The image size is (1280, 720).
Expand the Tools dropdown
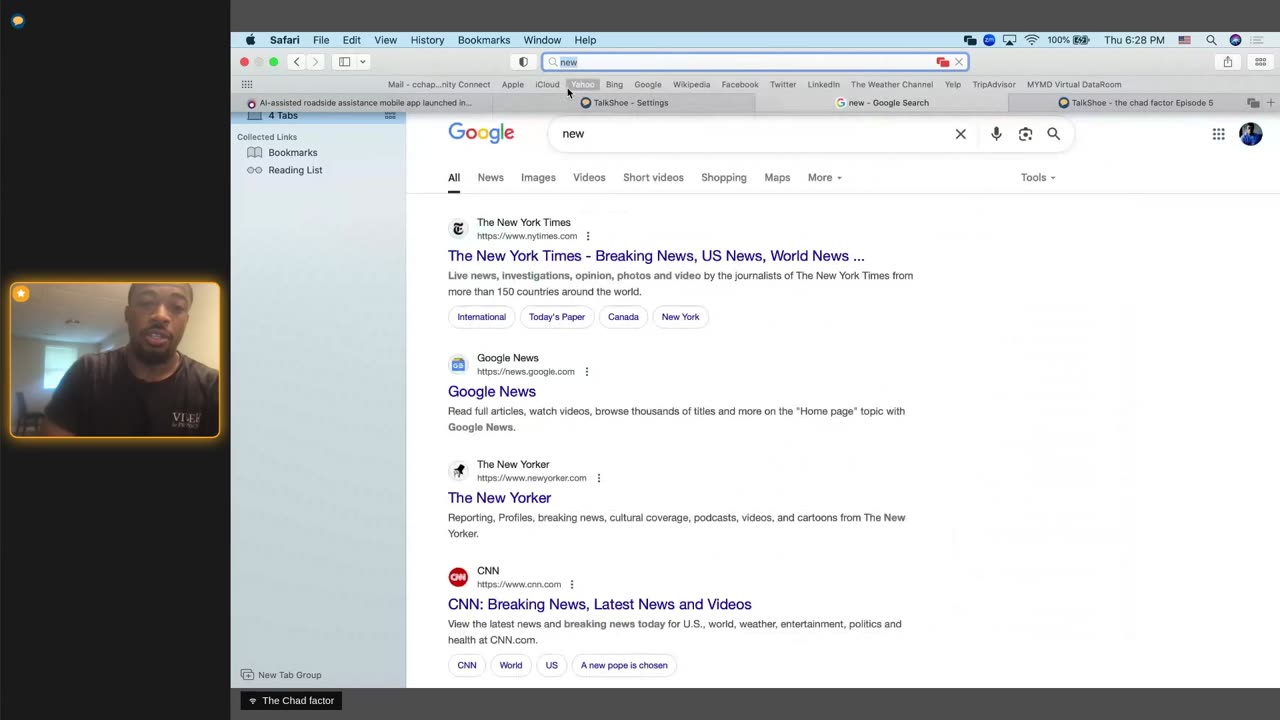1038,178
